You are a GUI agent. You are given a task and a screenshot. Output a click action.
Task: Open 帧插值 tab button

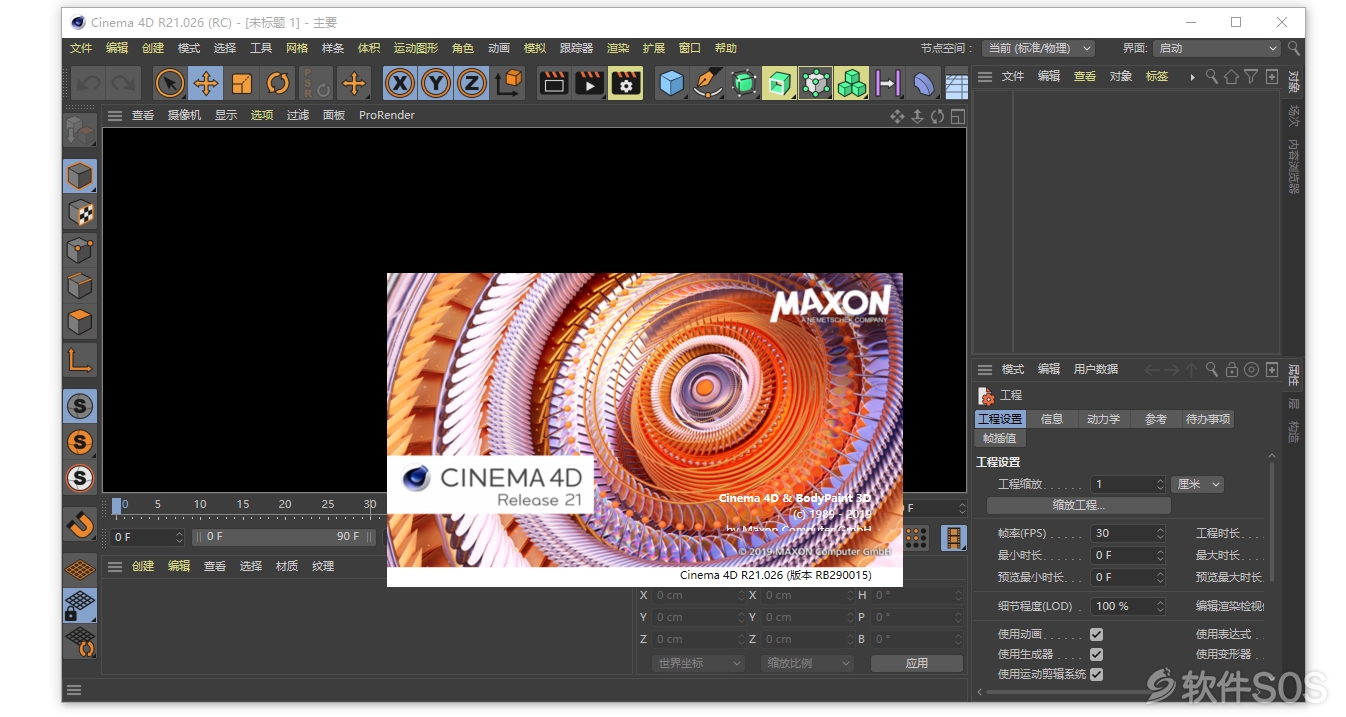point(999,438)
